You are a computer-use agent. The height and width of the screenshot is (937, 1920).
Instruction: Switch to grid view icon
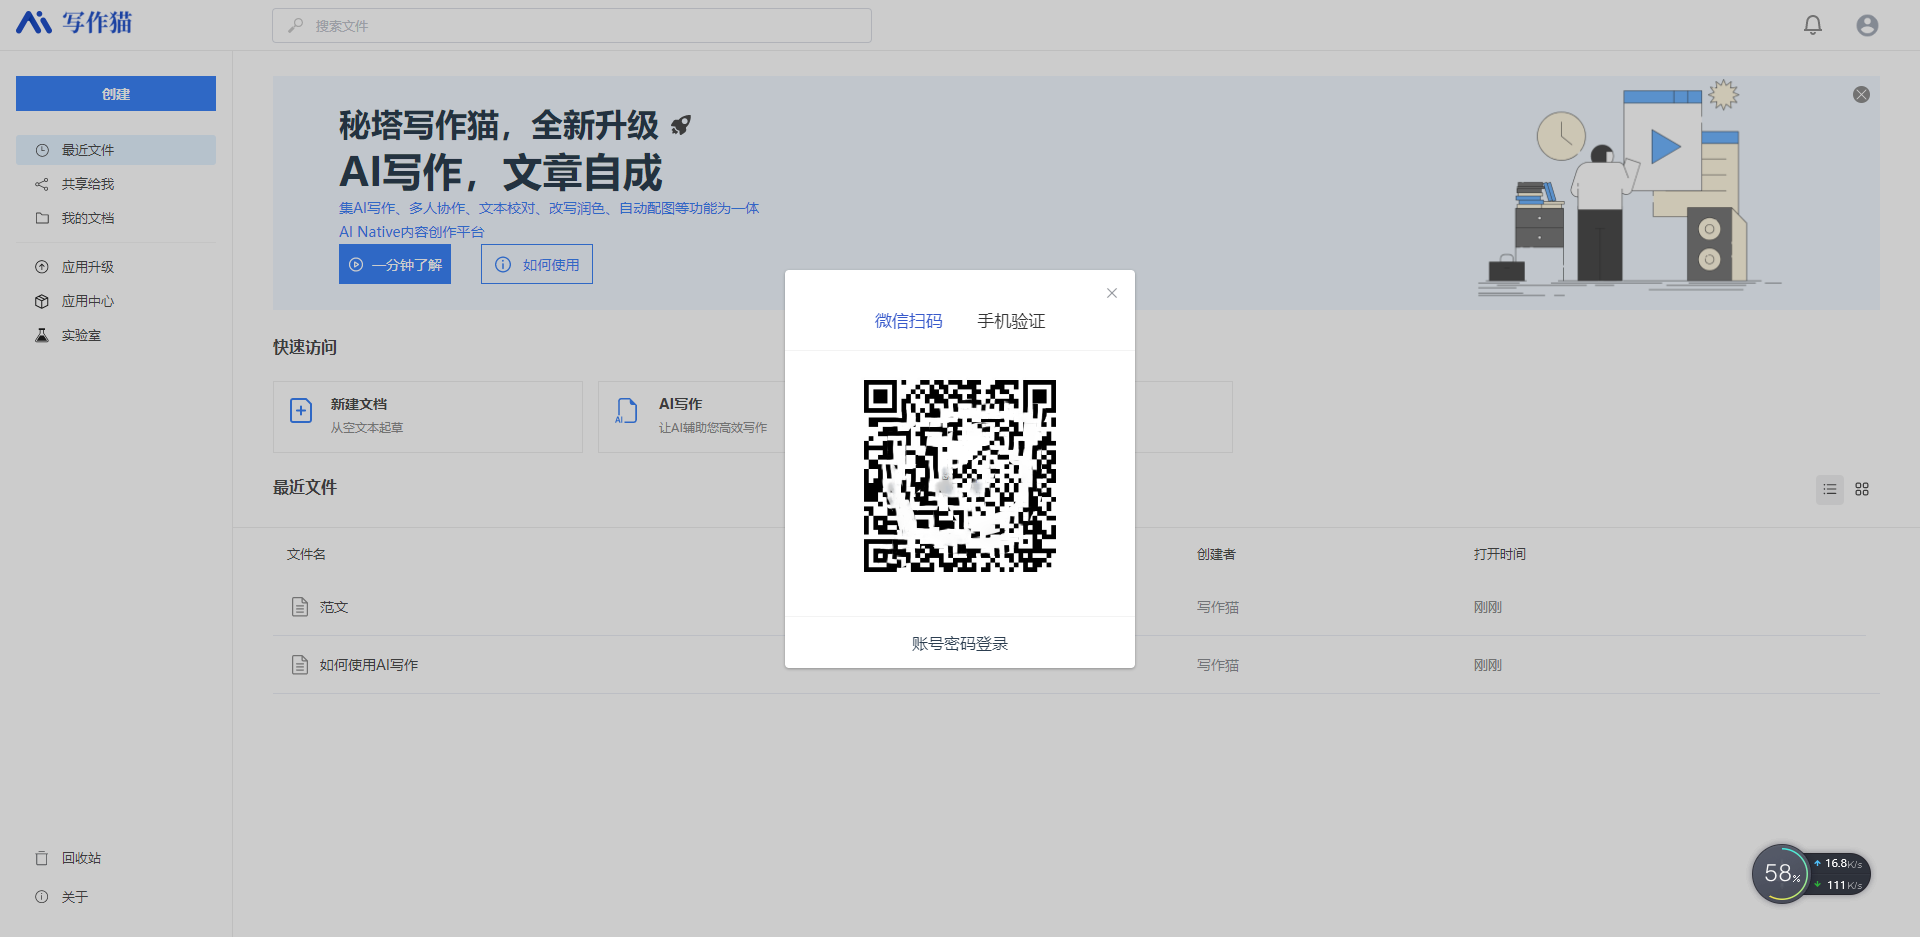tap(1862, 489)
